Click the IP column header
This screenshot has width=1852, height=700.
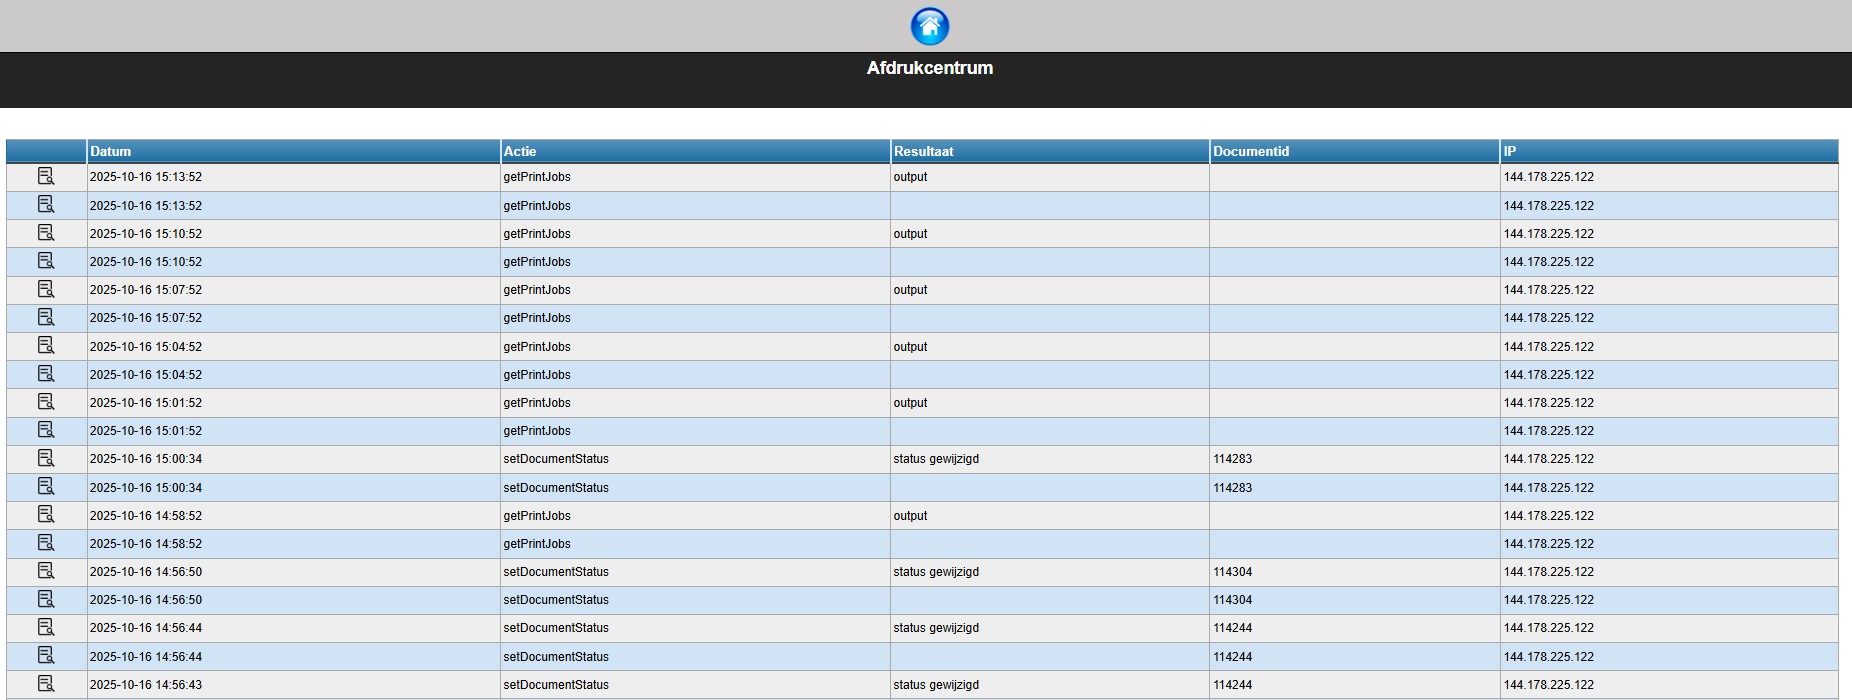tap(1510, 151)
